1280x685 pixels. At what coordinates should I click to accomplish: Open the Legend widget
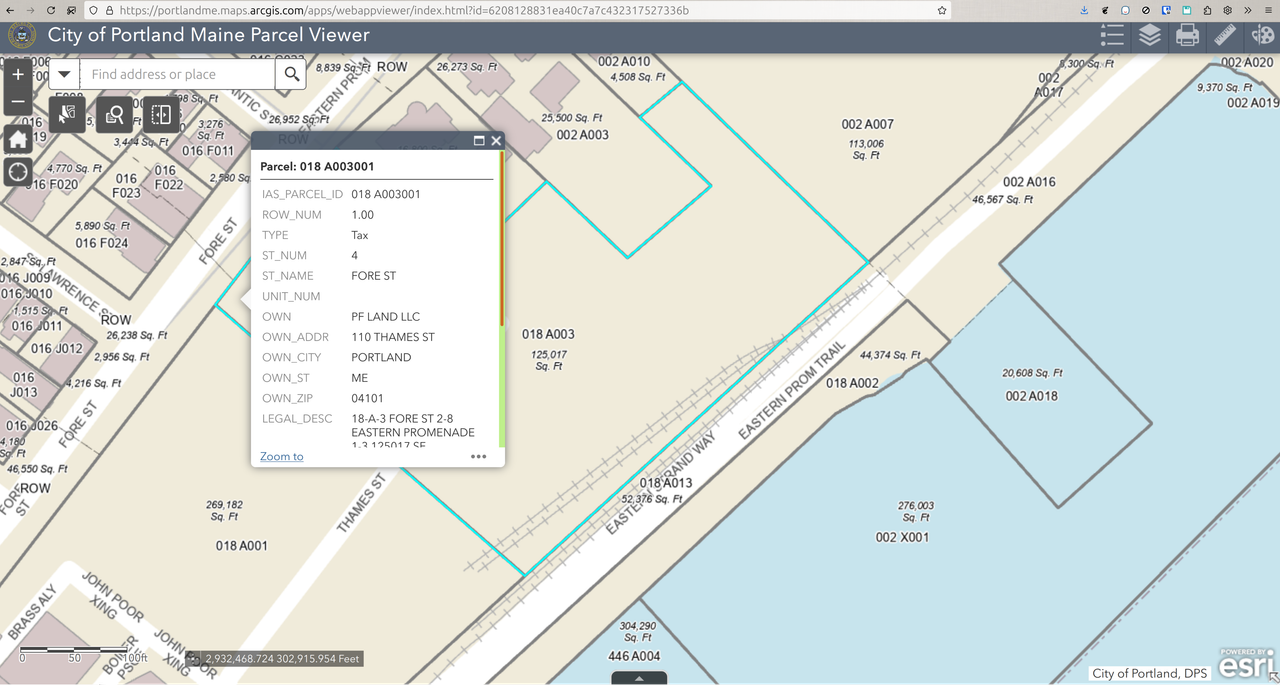point(1112,35)
